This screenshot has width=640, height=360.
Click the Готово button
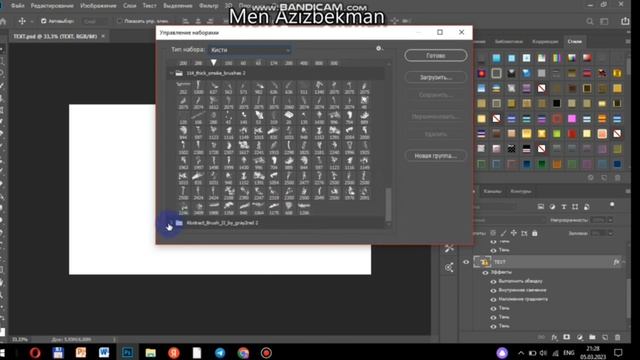coord(436,56)
